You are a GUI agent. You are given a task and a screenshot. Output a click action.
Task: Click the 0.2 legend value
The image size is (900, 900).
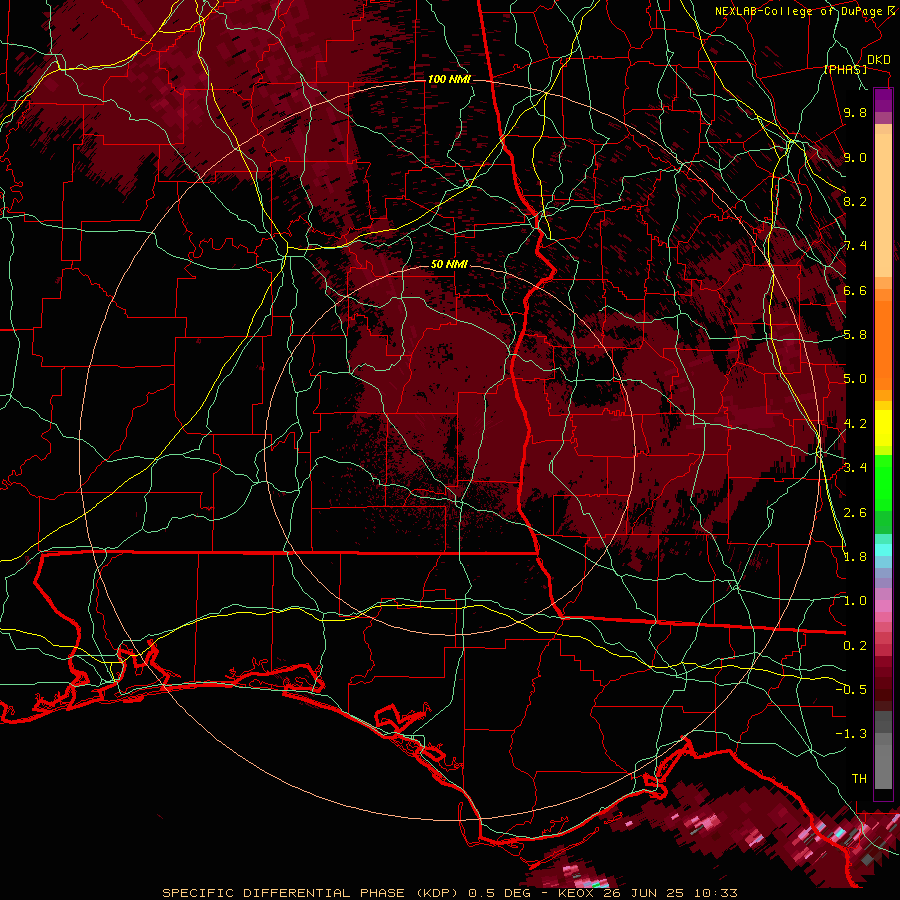tap(855, 646)
